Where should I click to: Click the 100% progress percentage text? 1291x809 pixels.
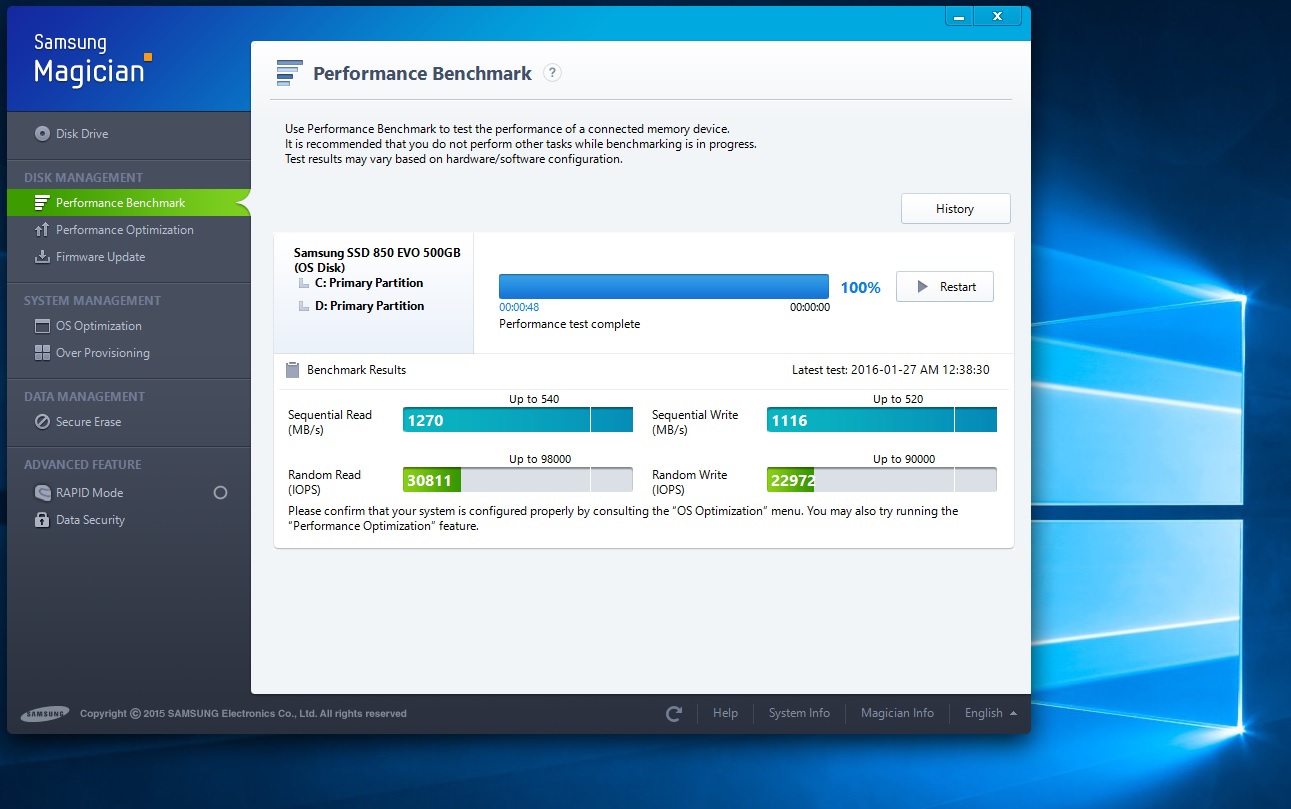pyautogui.click(x=860, y=288)
